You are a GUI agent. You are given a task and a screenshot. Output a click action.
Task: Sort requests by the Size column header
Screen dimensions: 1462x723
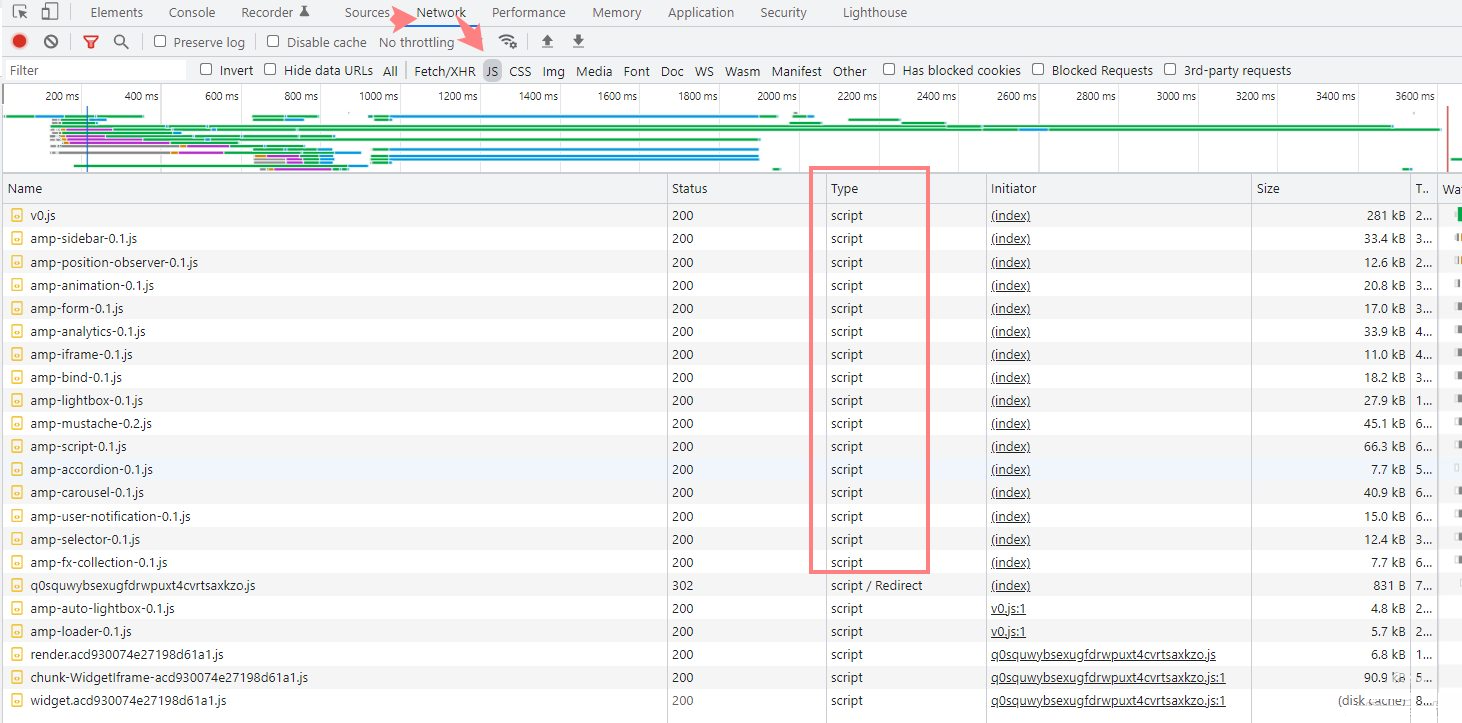[1268, 188]
